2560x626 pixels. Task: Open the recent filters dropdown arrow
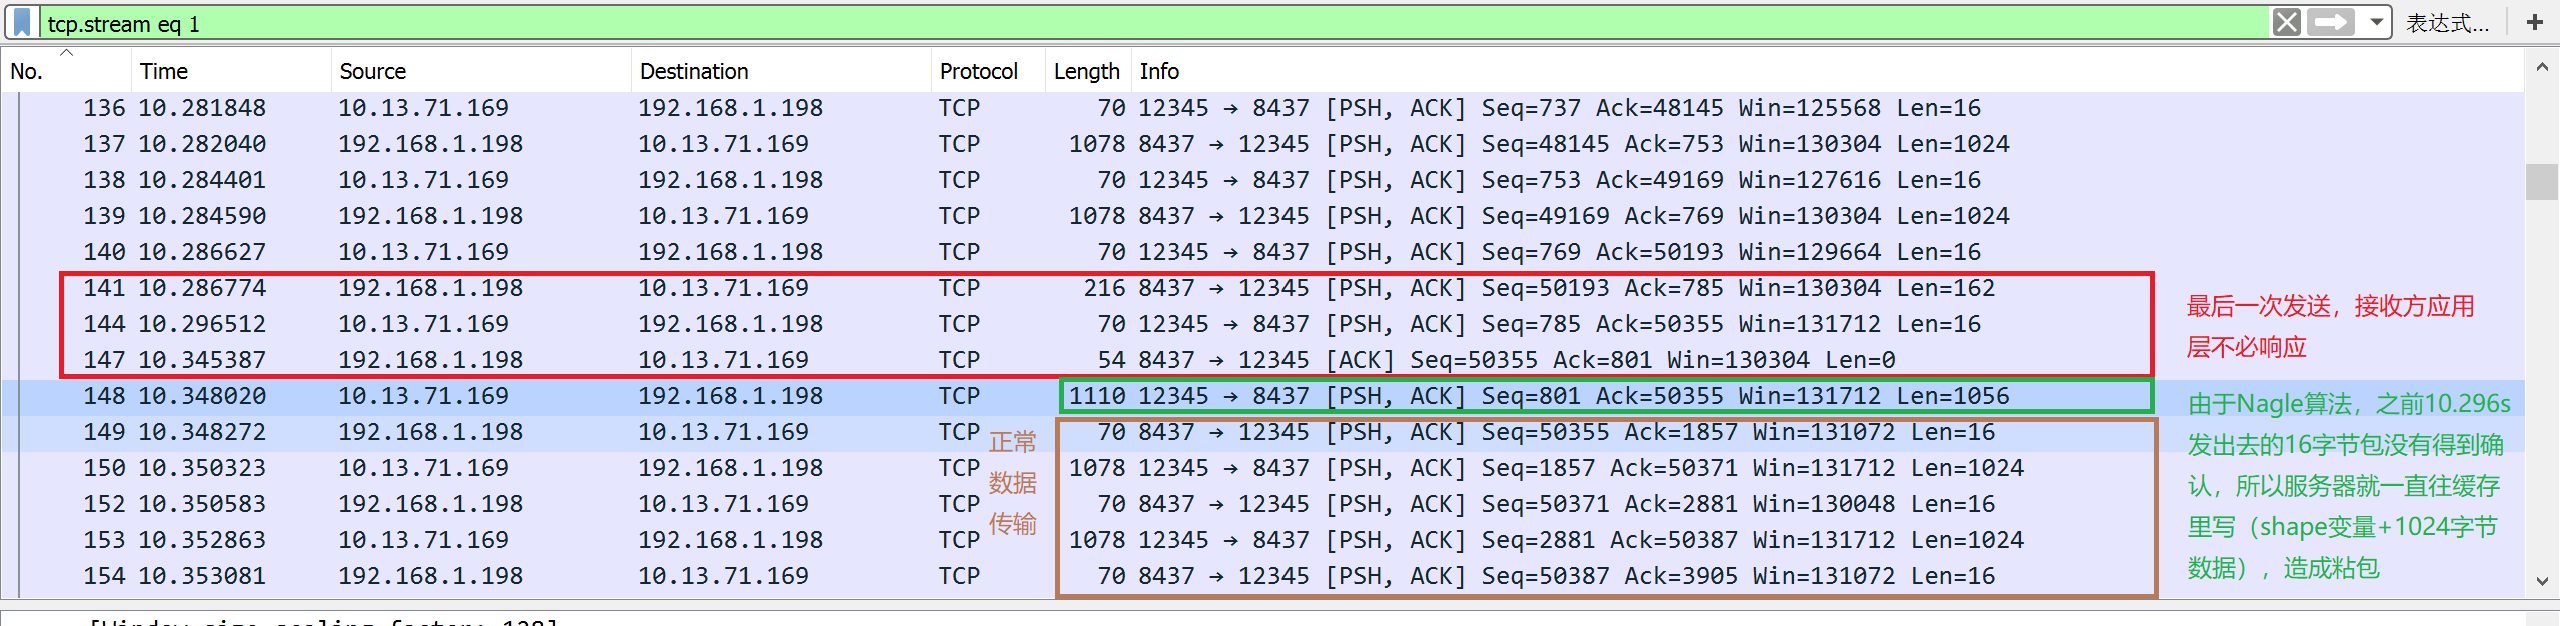tap(2376, 22)
